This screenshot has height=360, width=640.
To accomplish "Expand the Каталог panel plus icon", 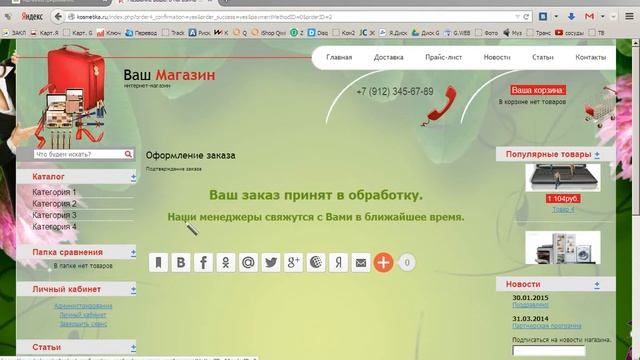I will (133, 177).
